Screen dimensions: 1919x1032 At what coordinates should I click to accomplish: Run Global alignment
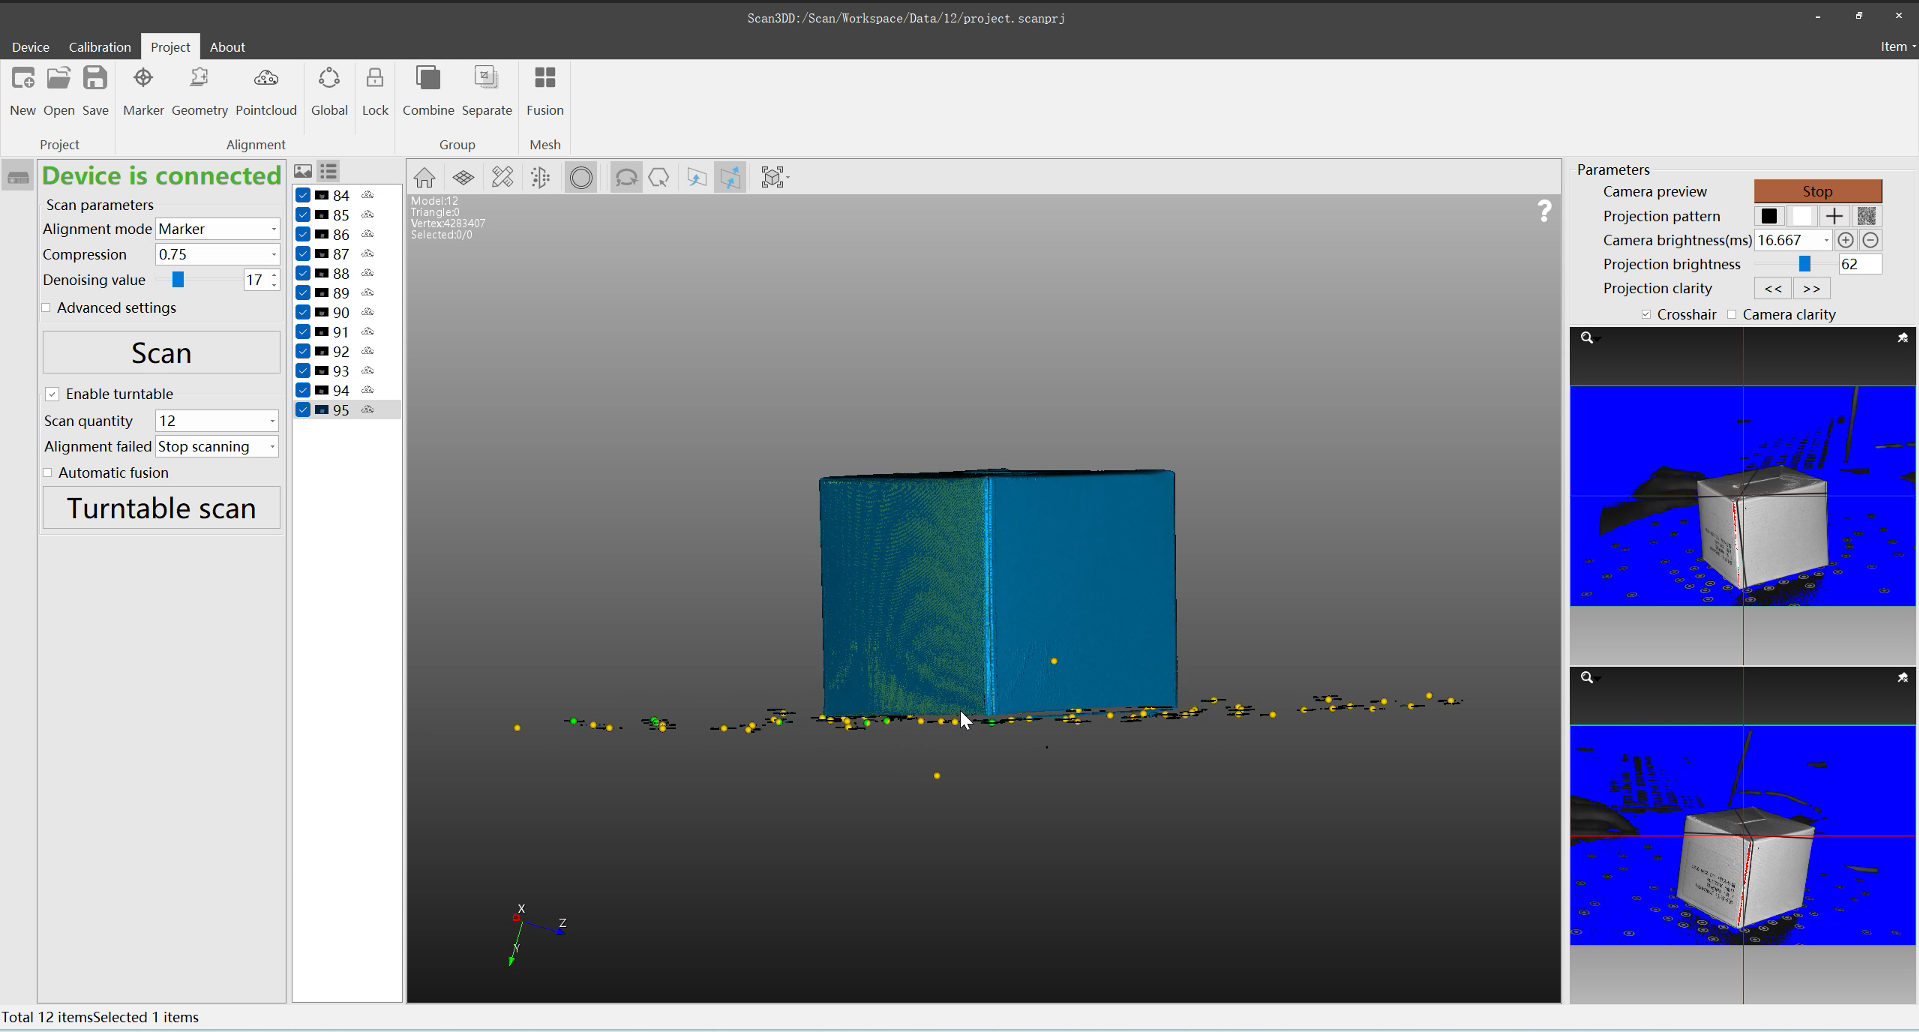(x=329, y=91)
